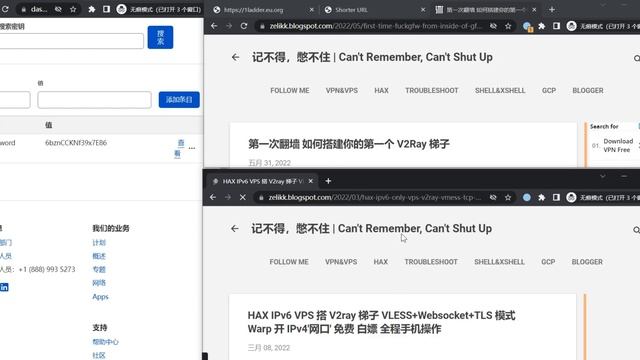Click the view link in password row
Image resolution: width=640 pixels, height=360 pixels.
179,148
